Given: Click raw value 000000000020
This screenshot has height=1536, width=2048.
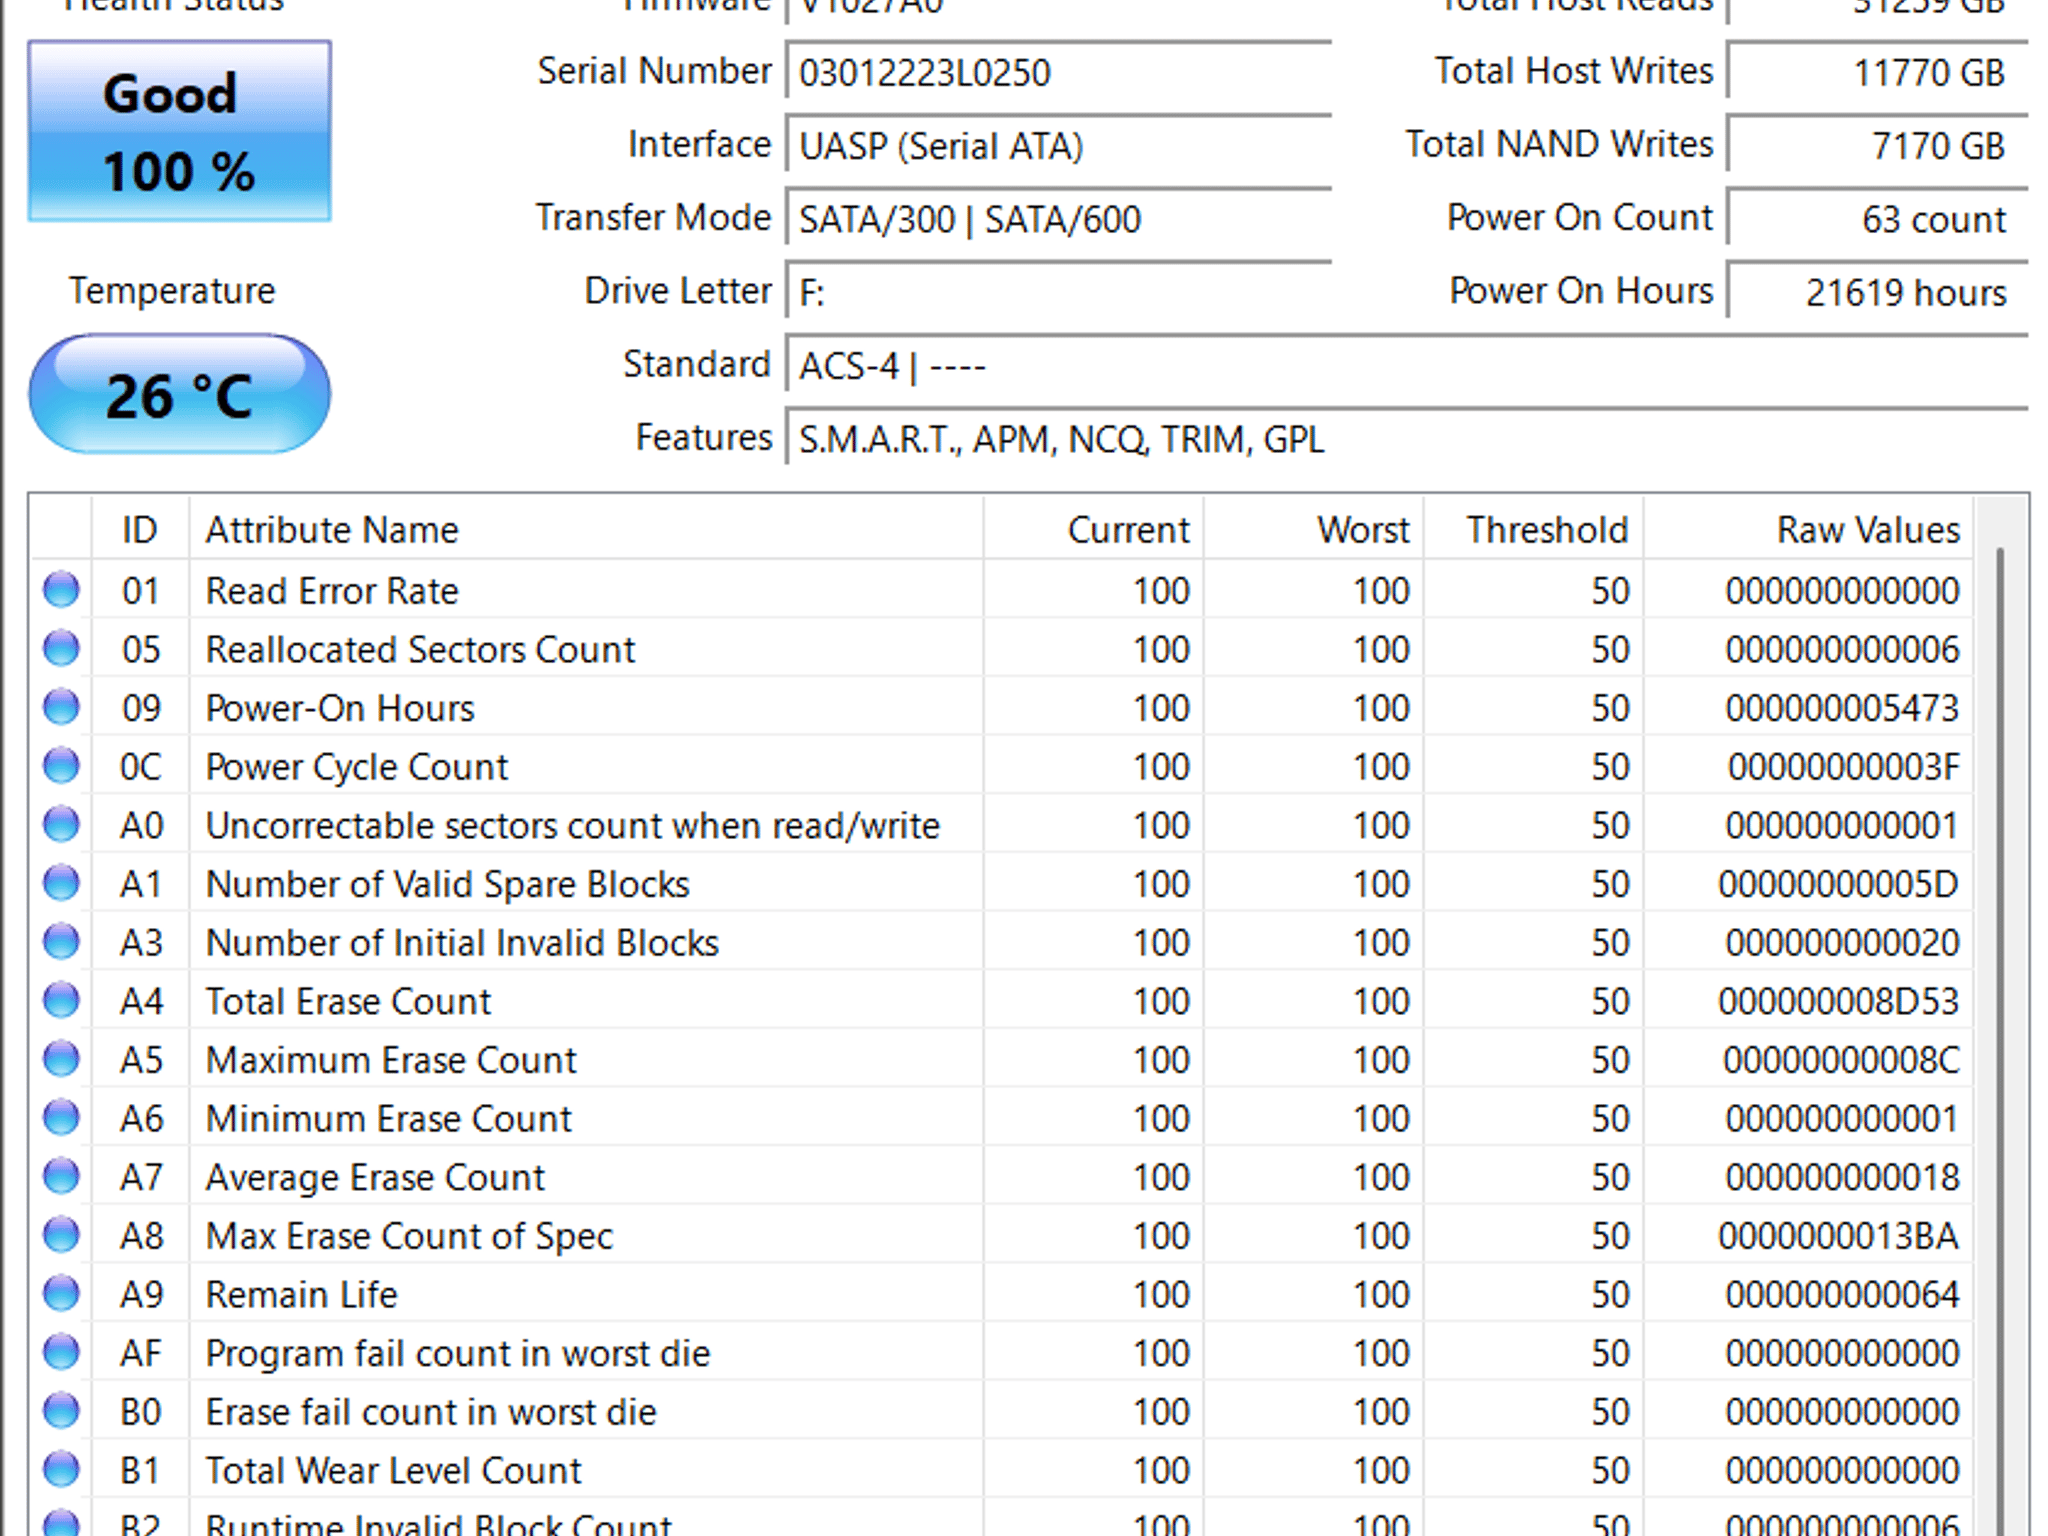Looking at the screenshot, I should (1842, 943).
